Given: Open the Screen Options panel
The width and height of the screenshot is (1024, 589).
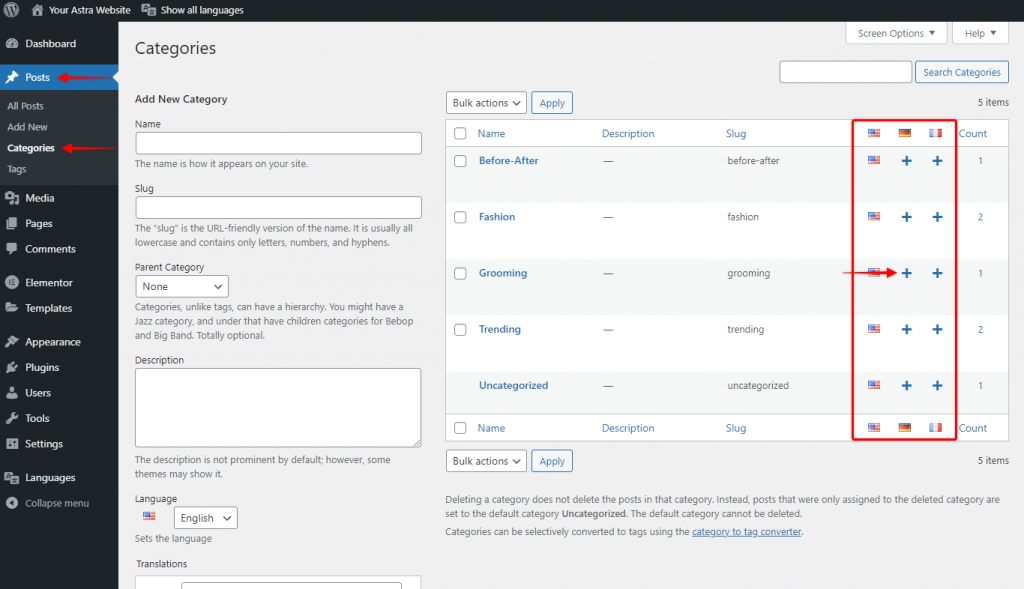Looking at the screenshot, I should point(895,32).
